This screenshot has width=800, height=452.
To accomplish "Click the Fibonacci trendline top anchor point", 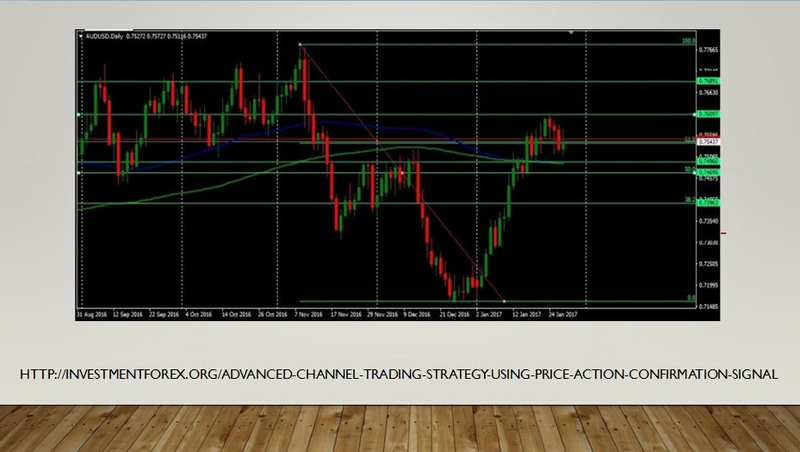I will (300, 44).
